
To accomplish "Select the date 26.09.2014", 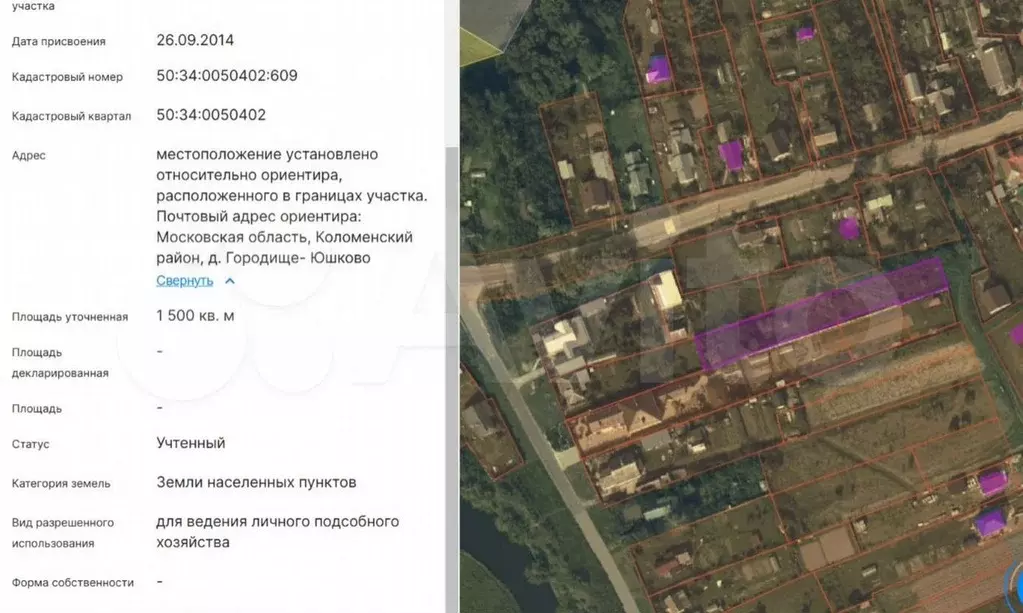I will pos(195,40).
